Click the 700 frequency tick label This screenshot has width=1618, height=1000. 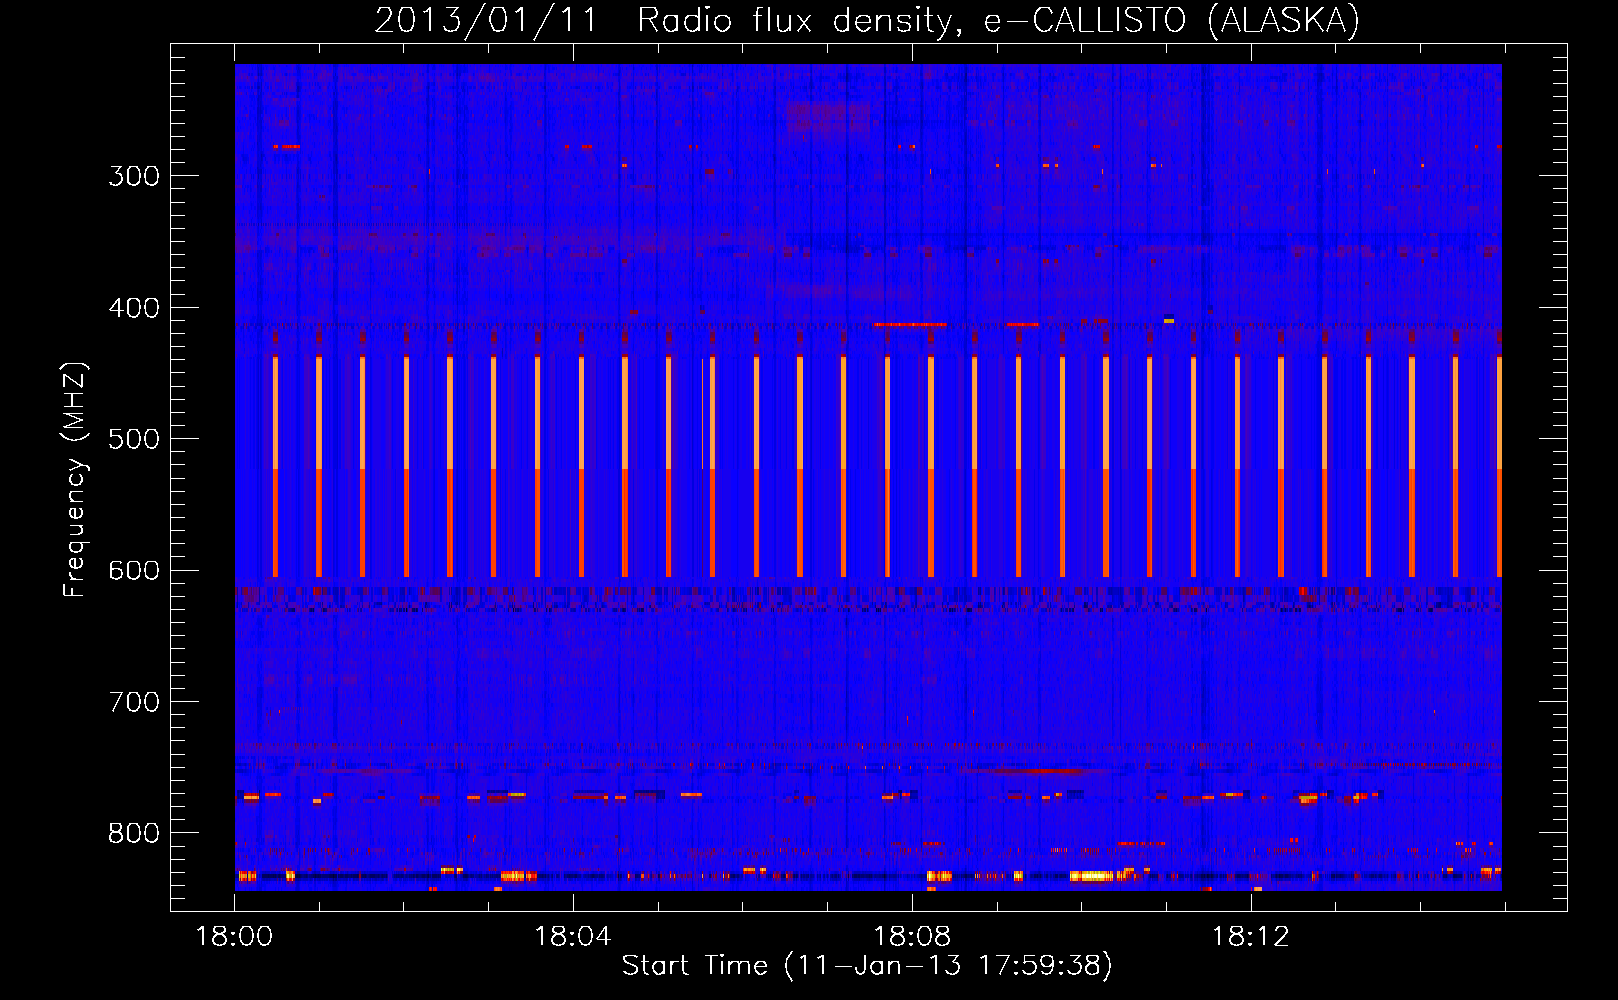(x=134, y=702)
